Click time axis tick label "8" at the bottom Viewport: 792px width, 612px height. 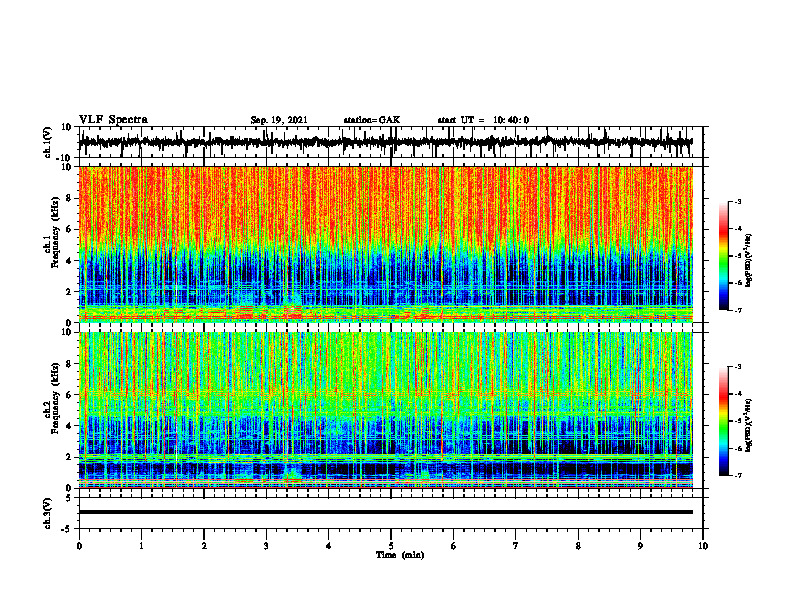[x=578, y=546]
